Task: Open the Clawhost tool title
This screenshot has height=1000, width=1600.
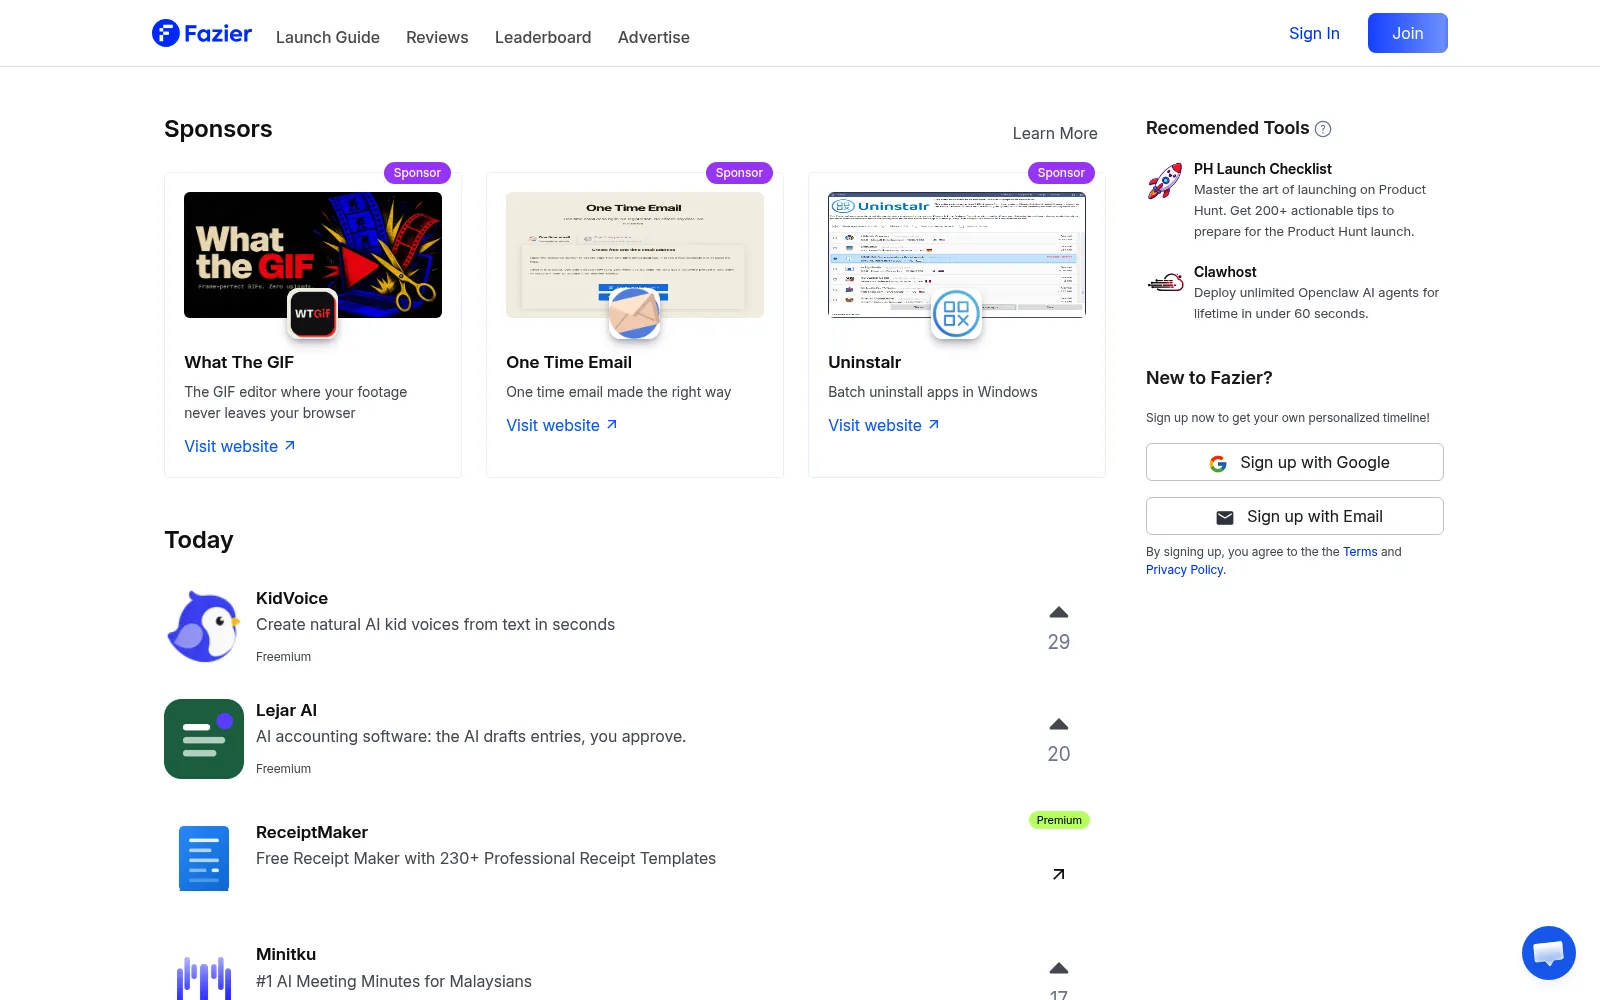Action: pyautogui.click(x=1225, y=272)
